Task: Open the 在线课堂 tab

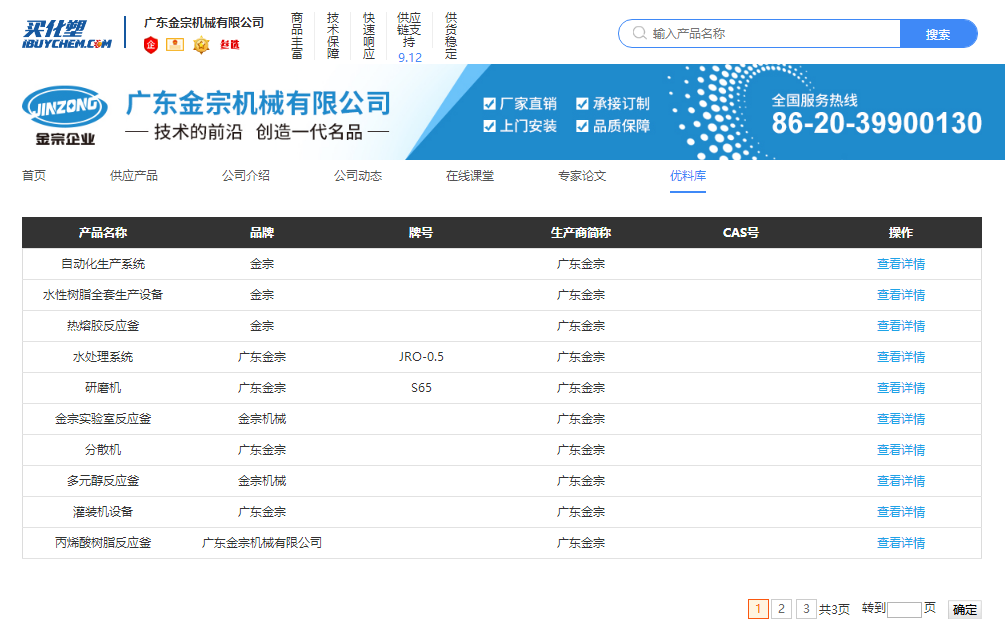Action: click(x=470, y=176)
